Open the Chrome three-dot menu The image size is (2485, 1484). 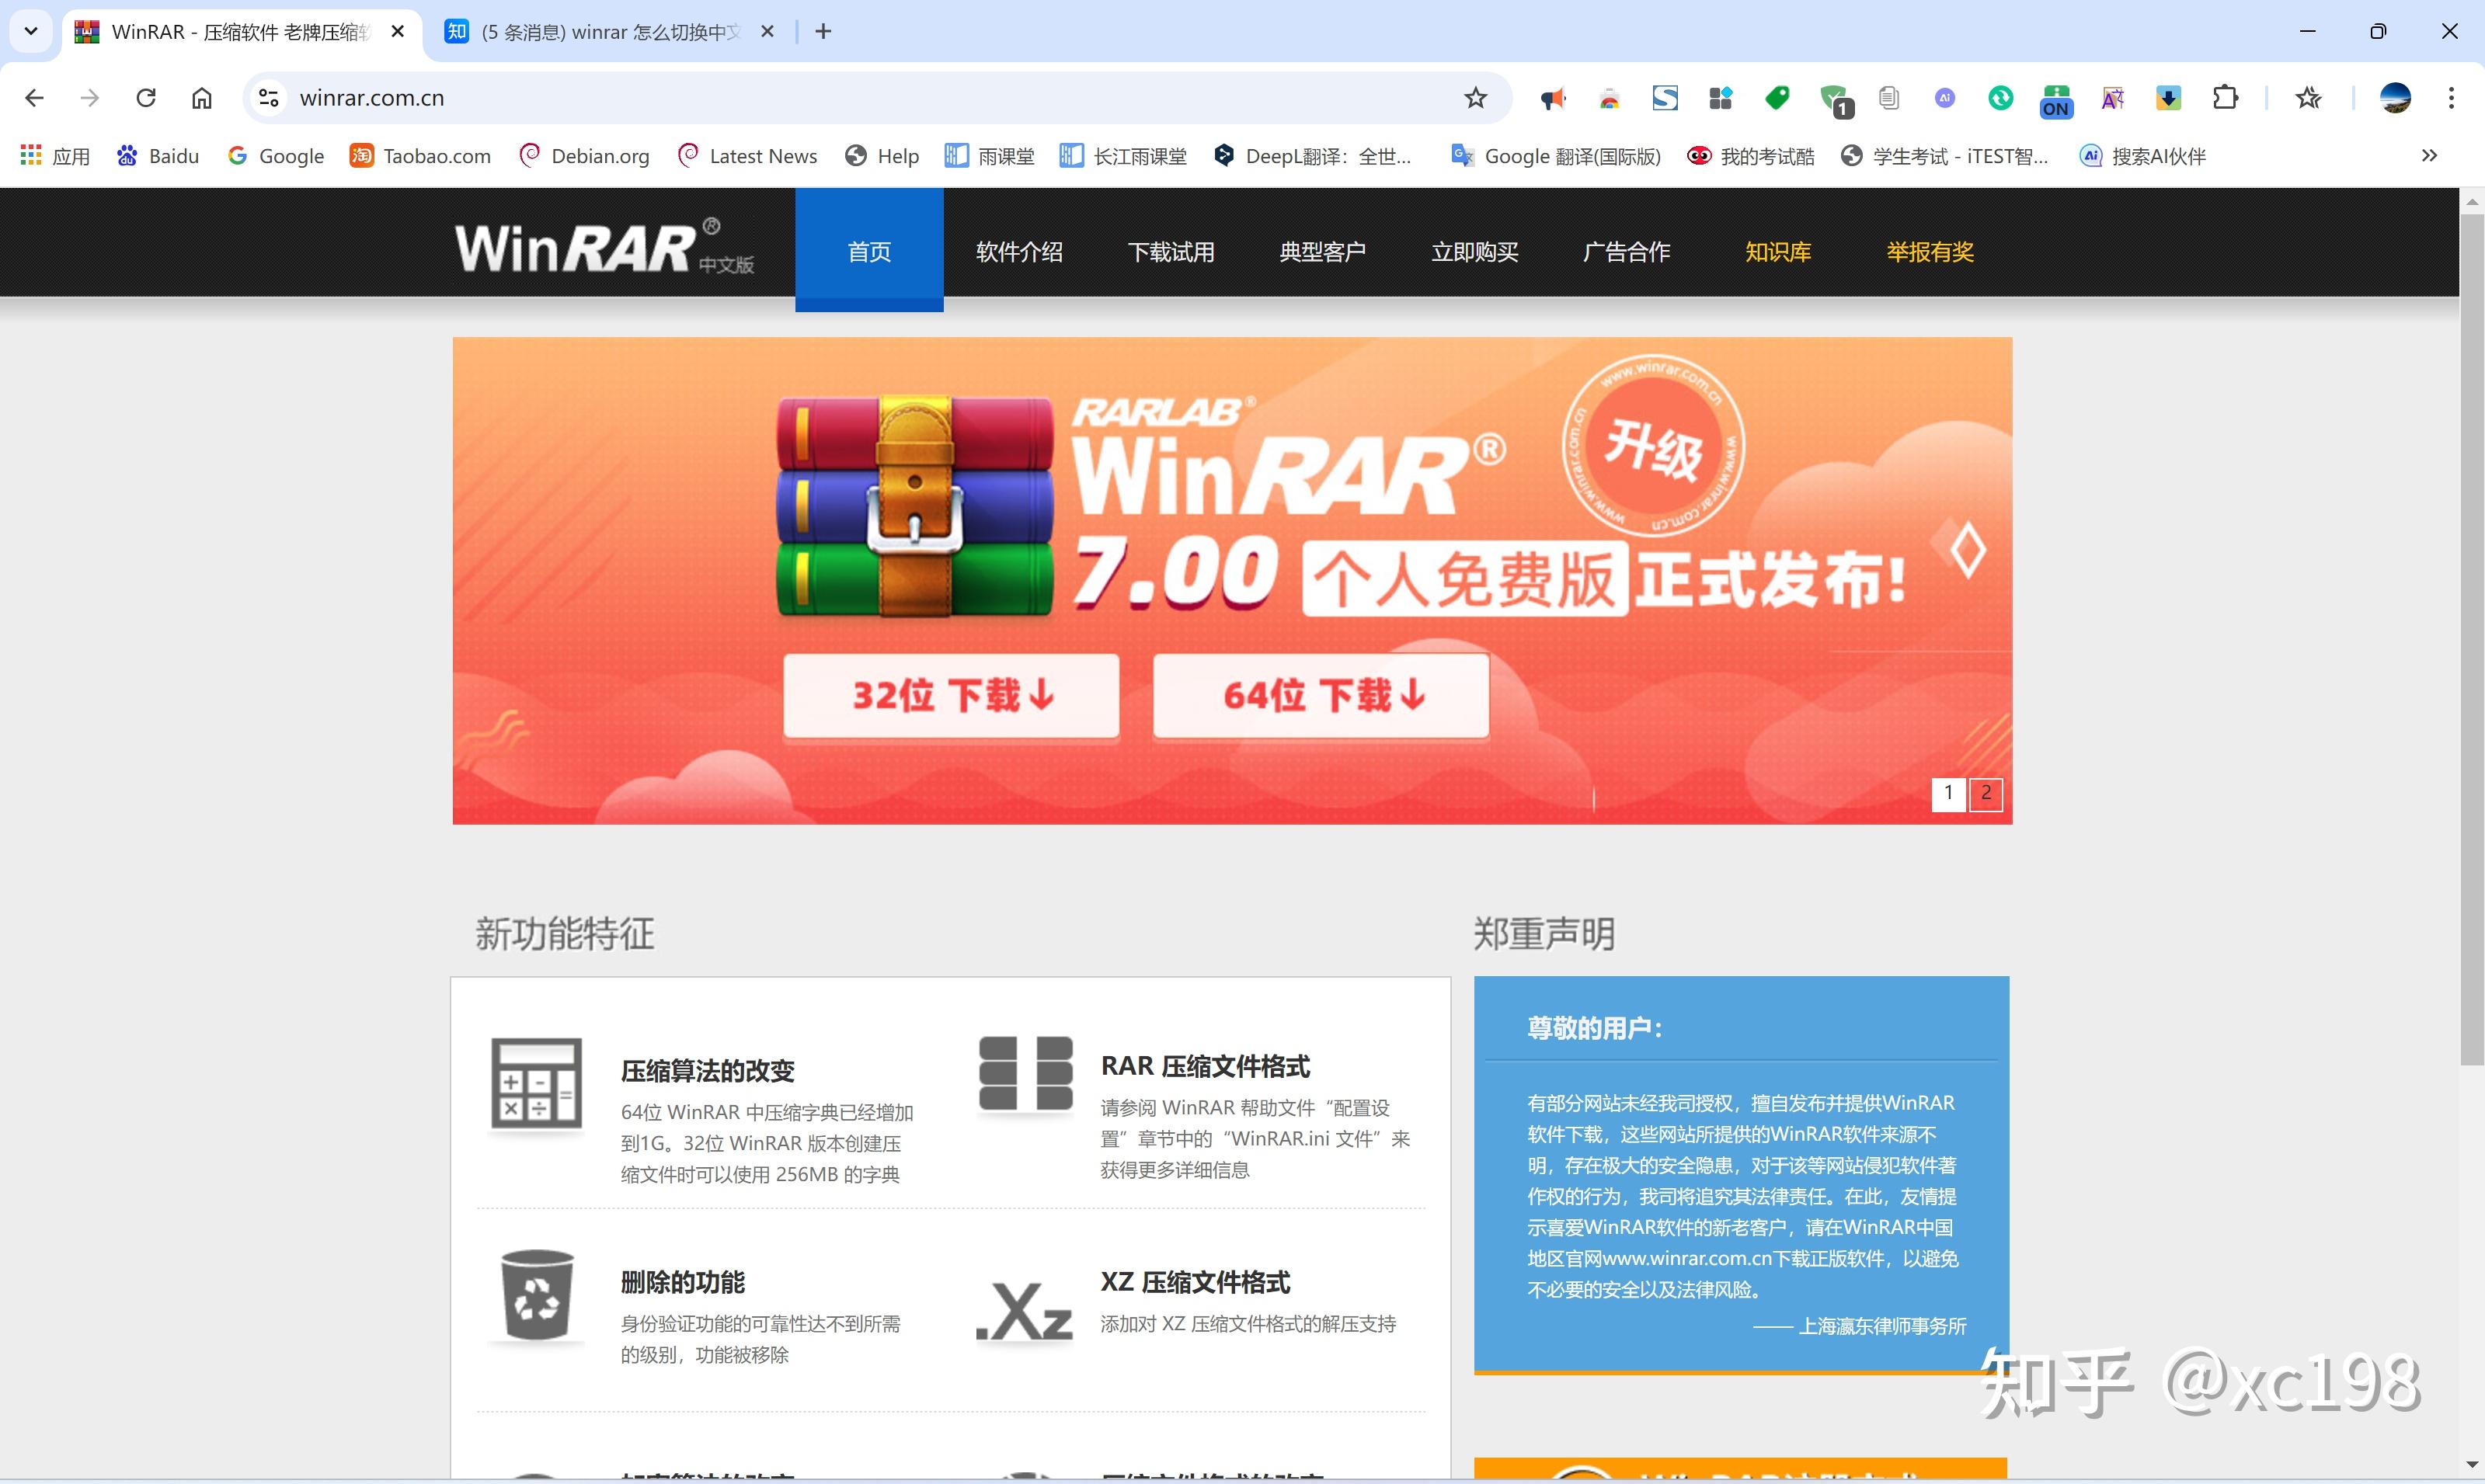coord(2452,97)
